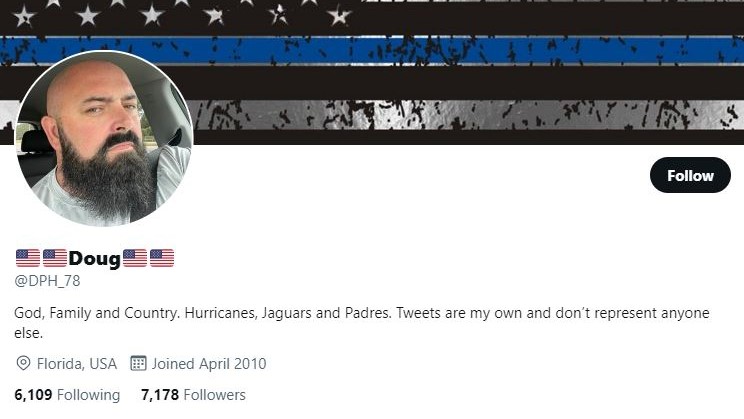Screen dimensions: 744x419
Task: Click the leftmost star in the banner
Action: (23, 17)
